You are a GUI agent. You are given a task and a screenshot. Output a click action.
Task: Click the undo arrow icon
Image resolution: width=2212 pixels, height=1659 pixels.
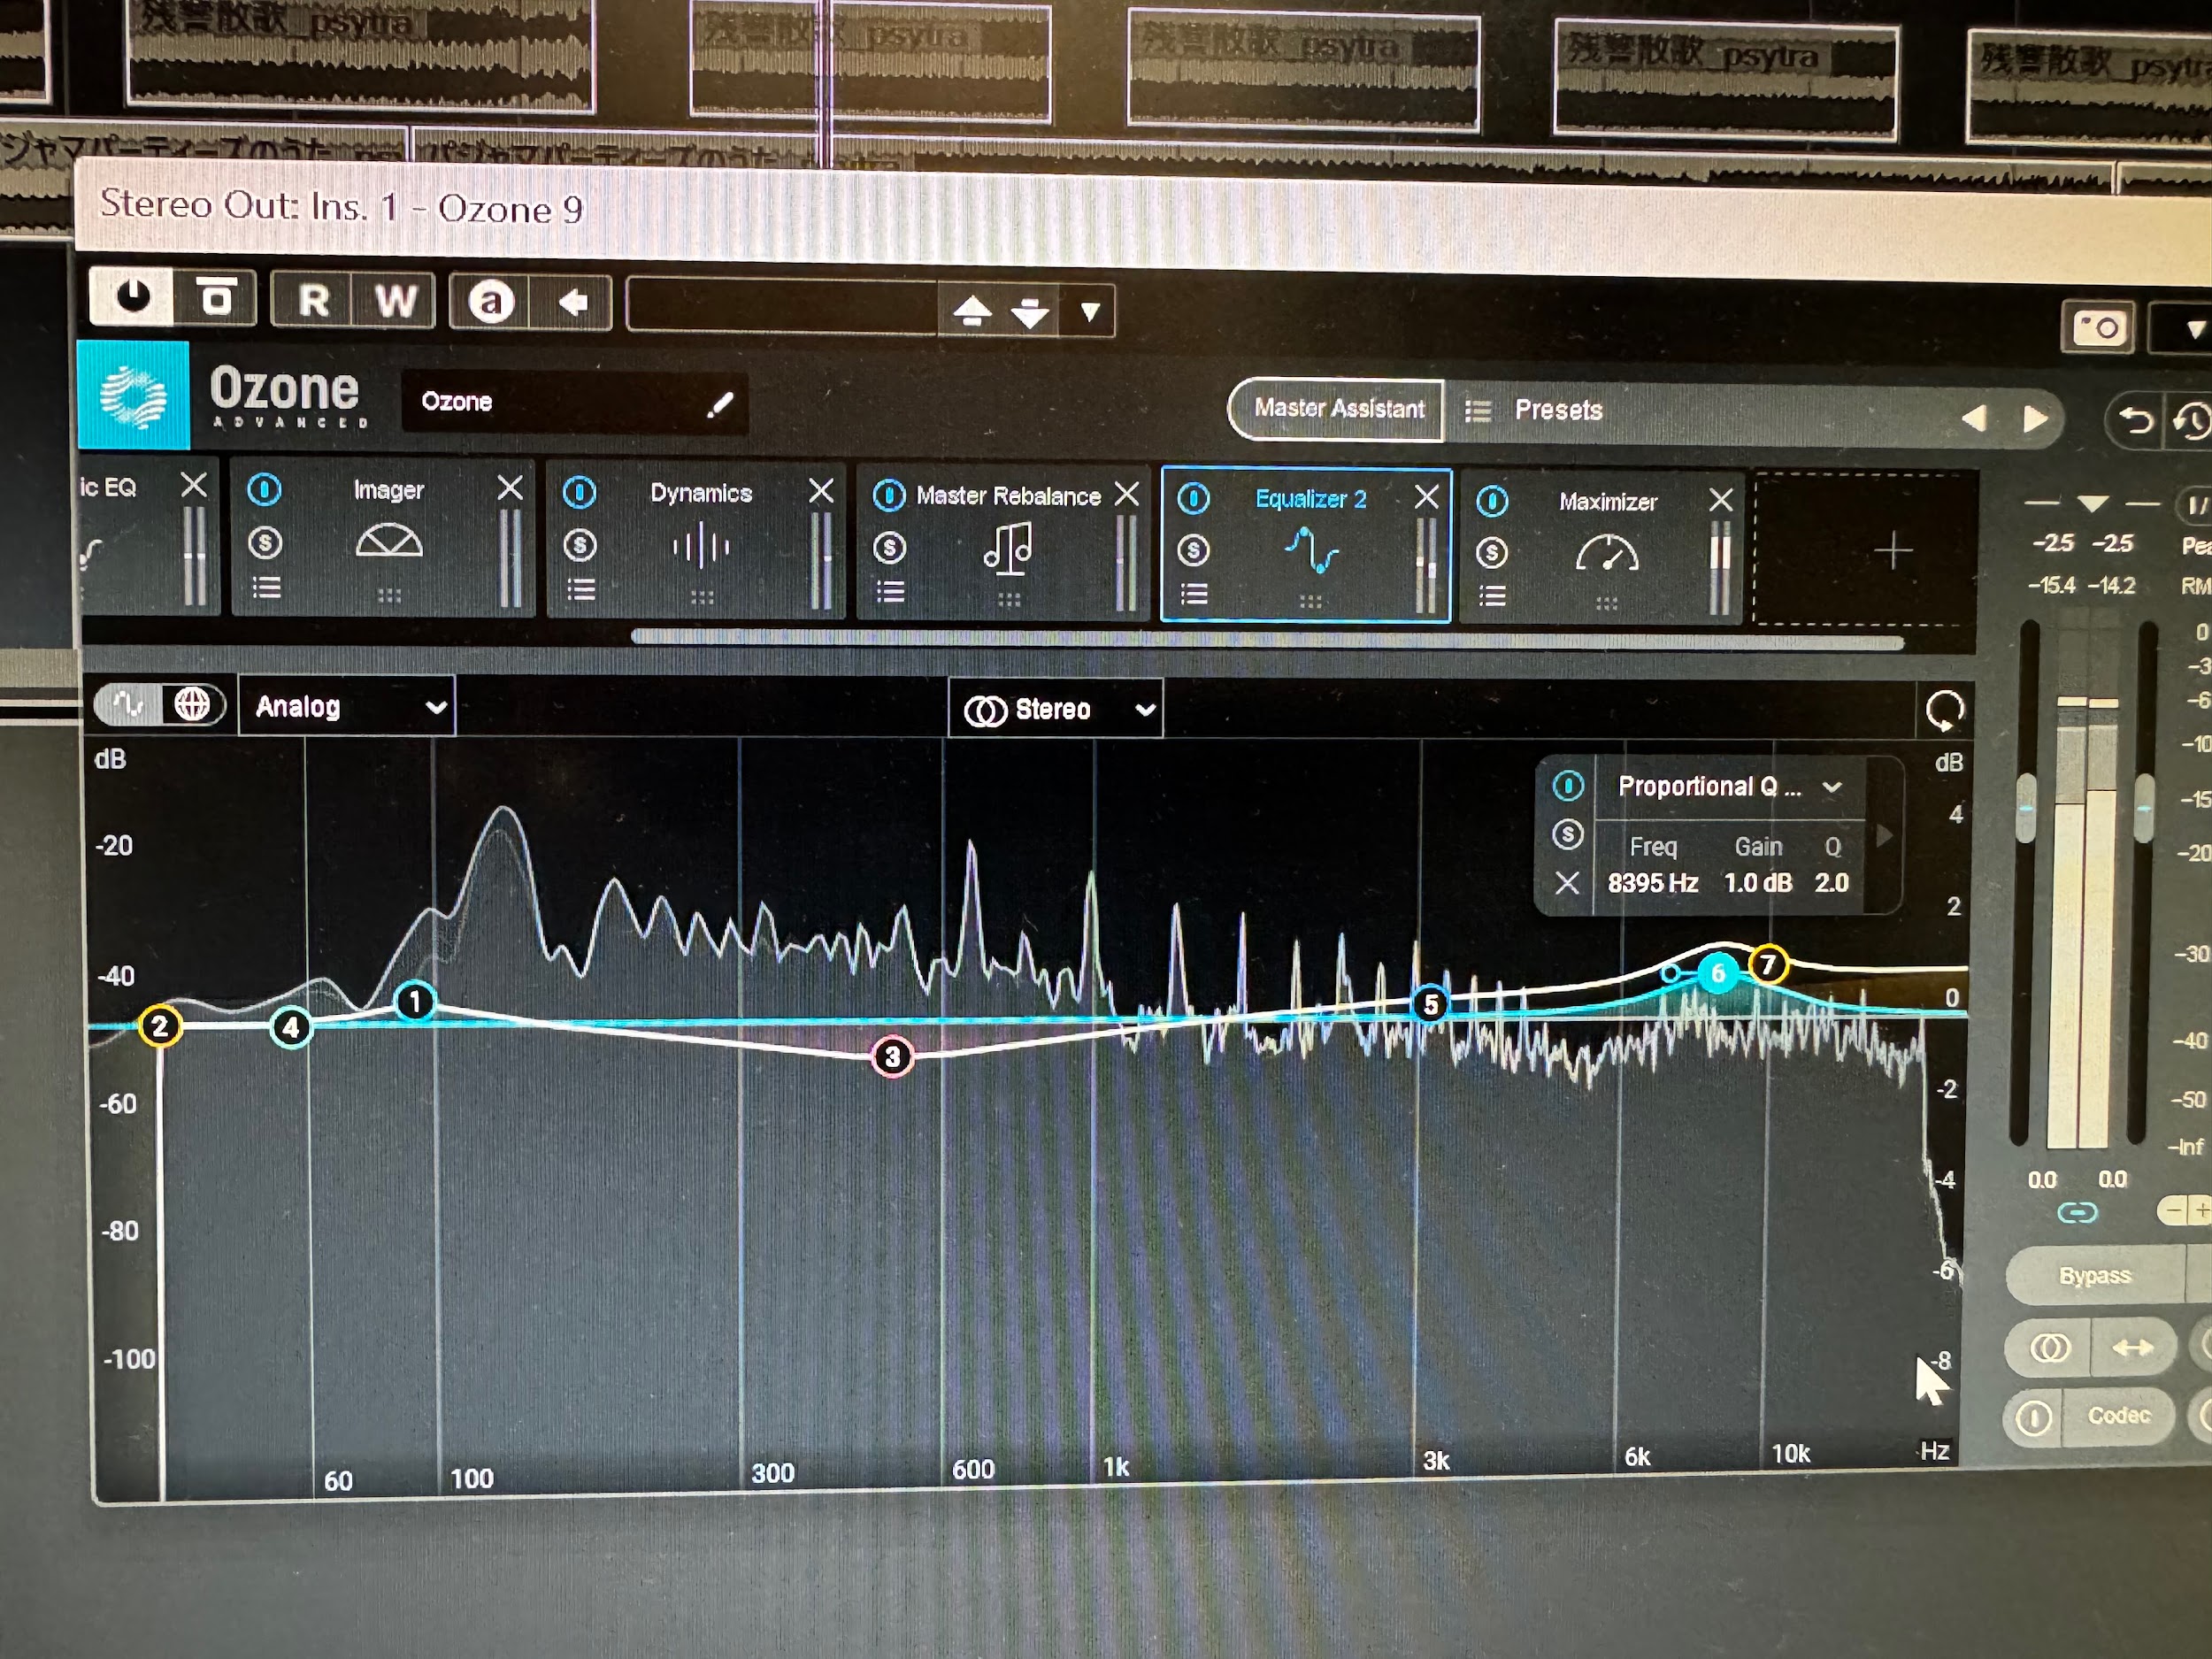pyautogui.click(x=2135, y=419)
